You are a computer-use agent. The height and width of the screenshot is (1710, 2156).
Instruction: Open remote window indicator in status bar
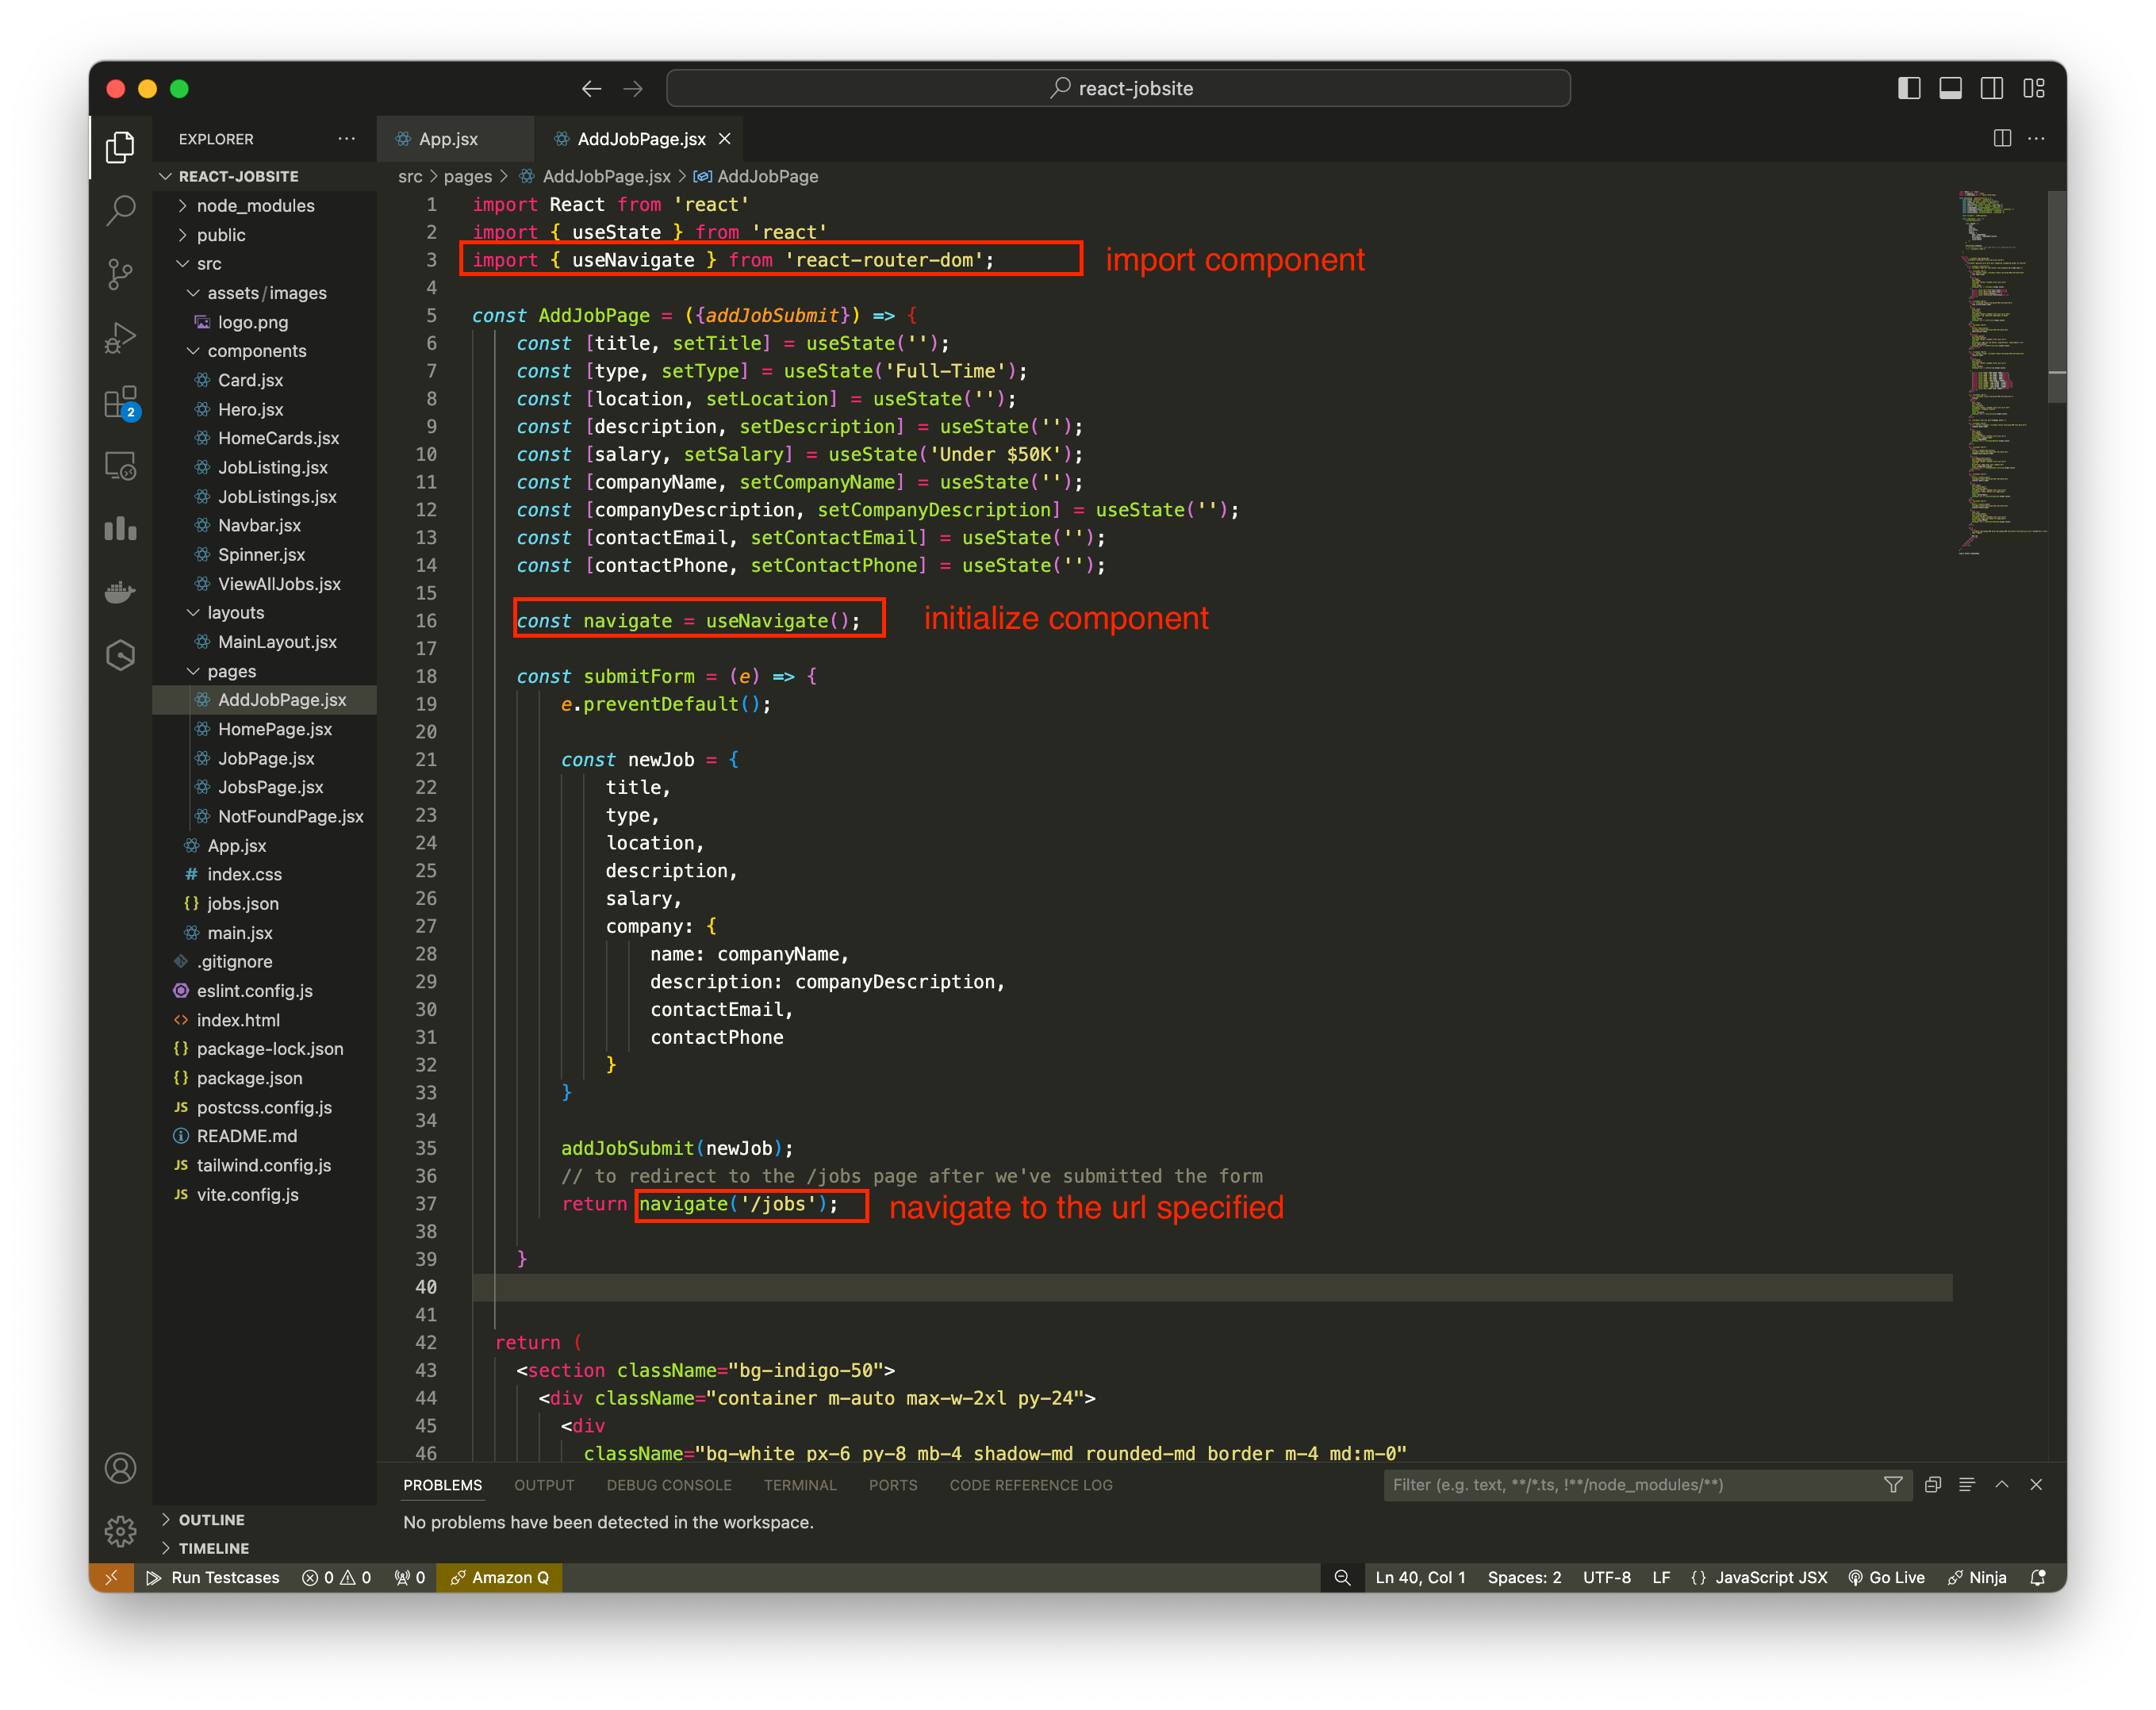pos(111,1577)
